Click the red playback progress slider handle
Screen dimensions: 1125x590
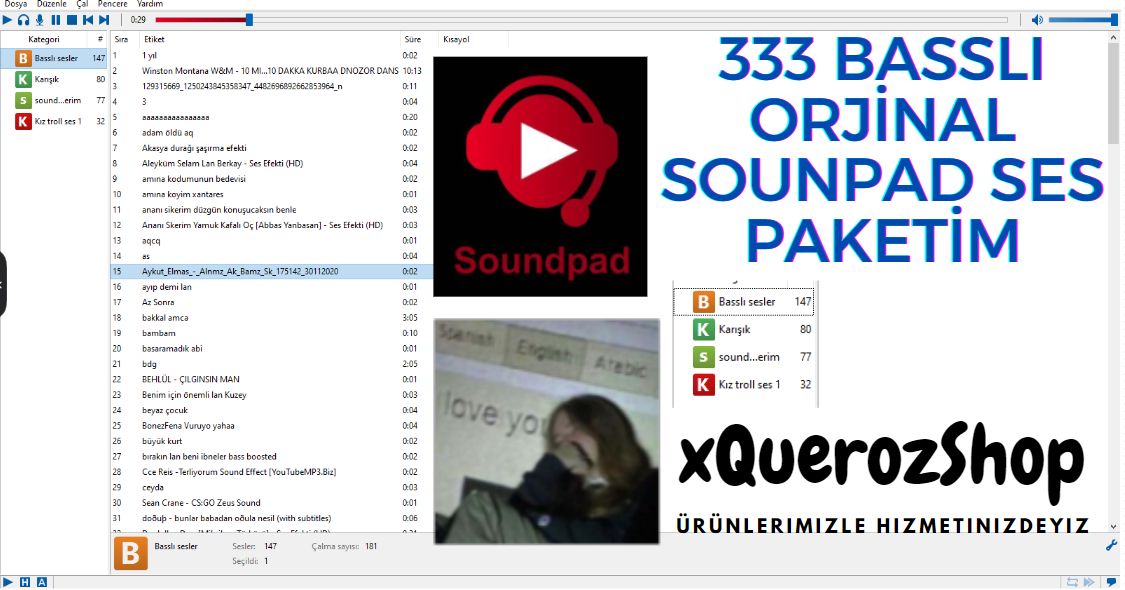tap(249, 20)
